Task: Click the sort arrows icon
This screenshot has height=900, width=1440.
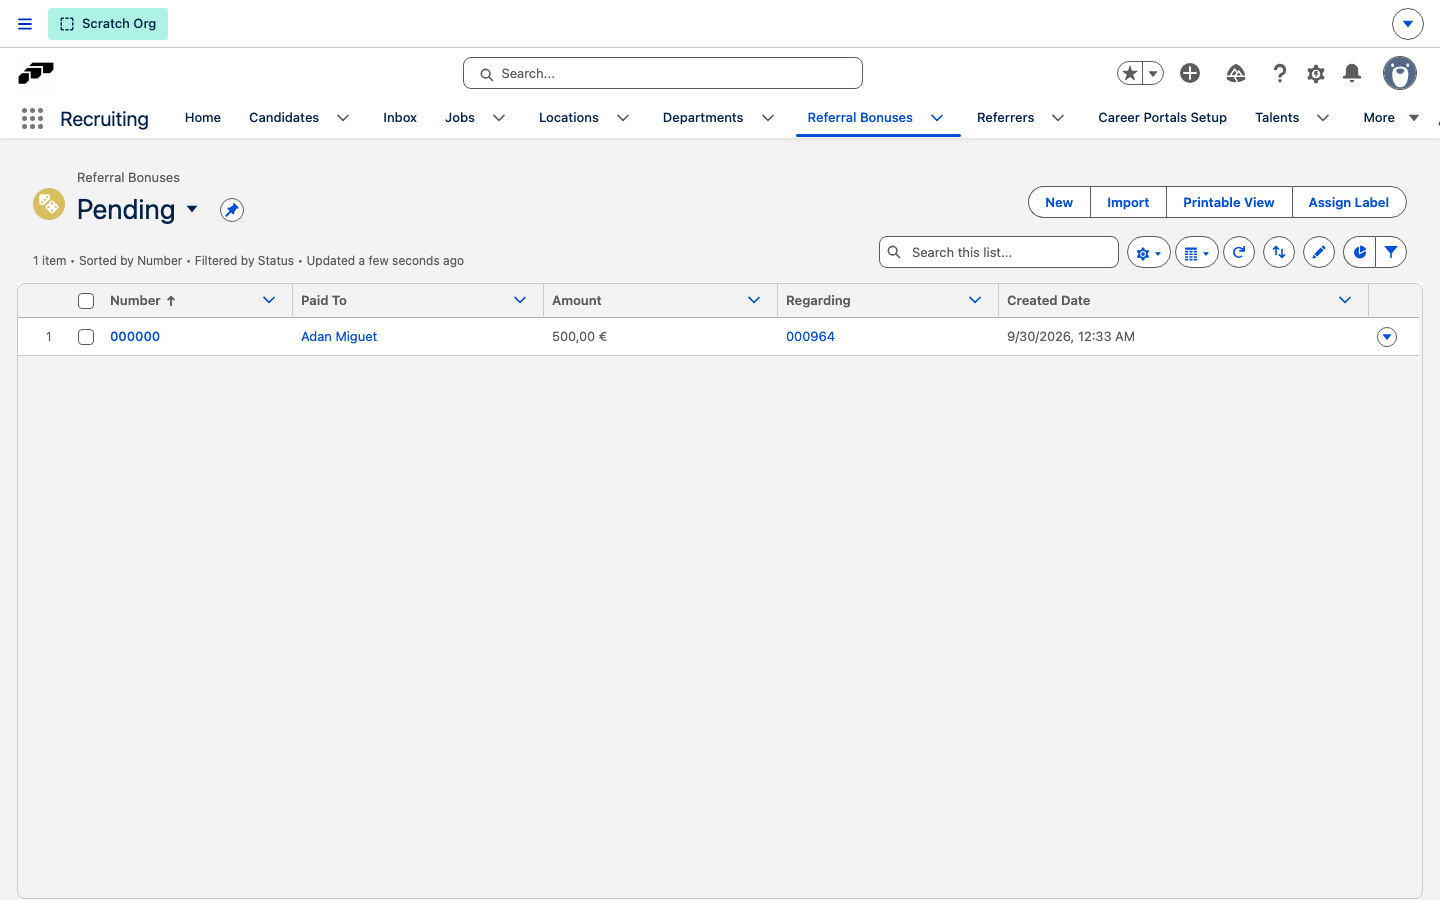Action: pyautogui.click(x=1279, y=253)
